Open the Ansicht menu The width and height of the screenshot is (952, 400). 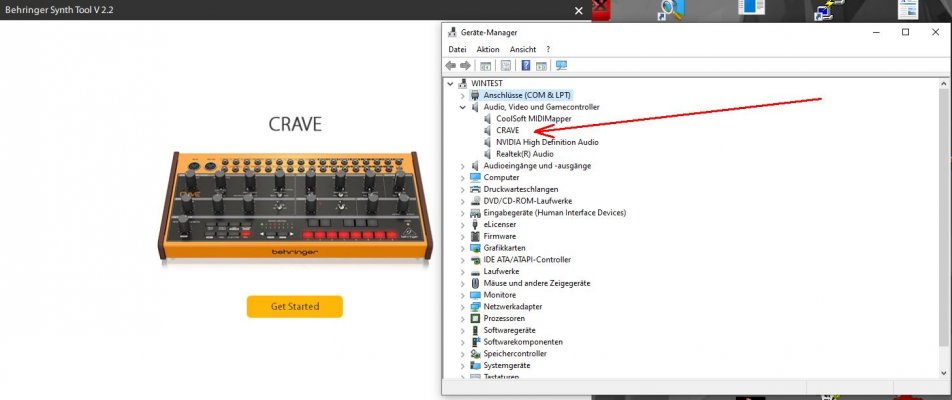(x=523, y=49)
